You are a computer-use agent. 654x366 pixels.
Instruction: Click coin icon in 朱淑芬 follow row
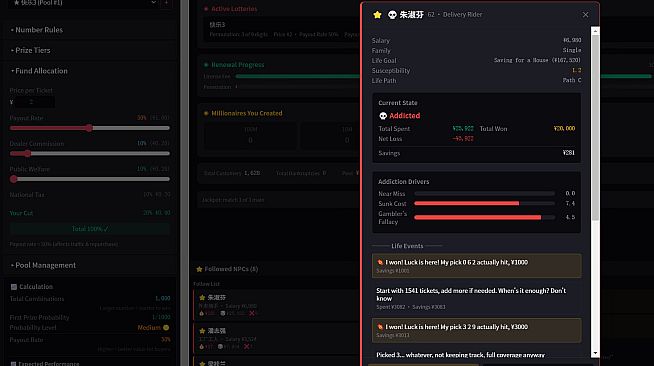pyautogui.click(x=223, y=313)
